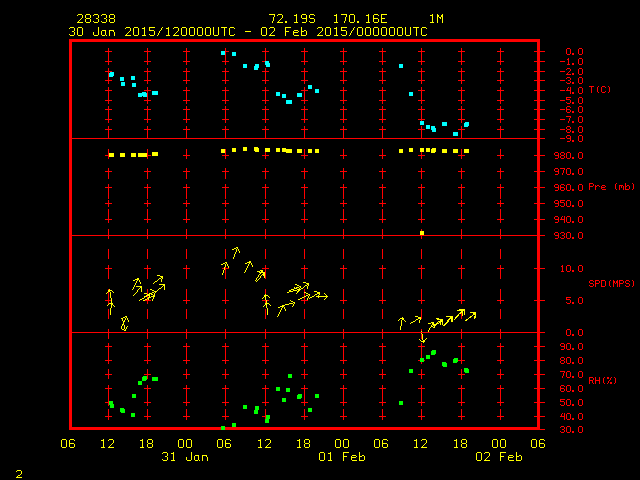Click the downward-pointing wind arrow below the 0.0 line
Screen dimensions: 640x480
click(423, 337)
